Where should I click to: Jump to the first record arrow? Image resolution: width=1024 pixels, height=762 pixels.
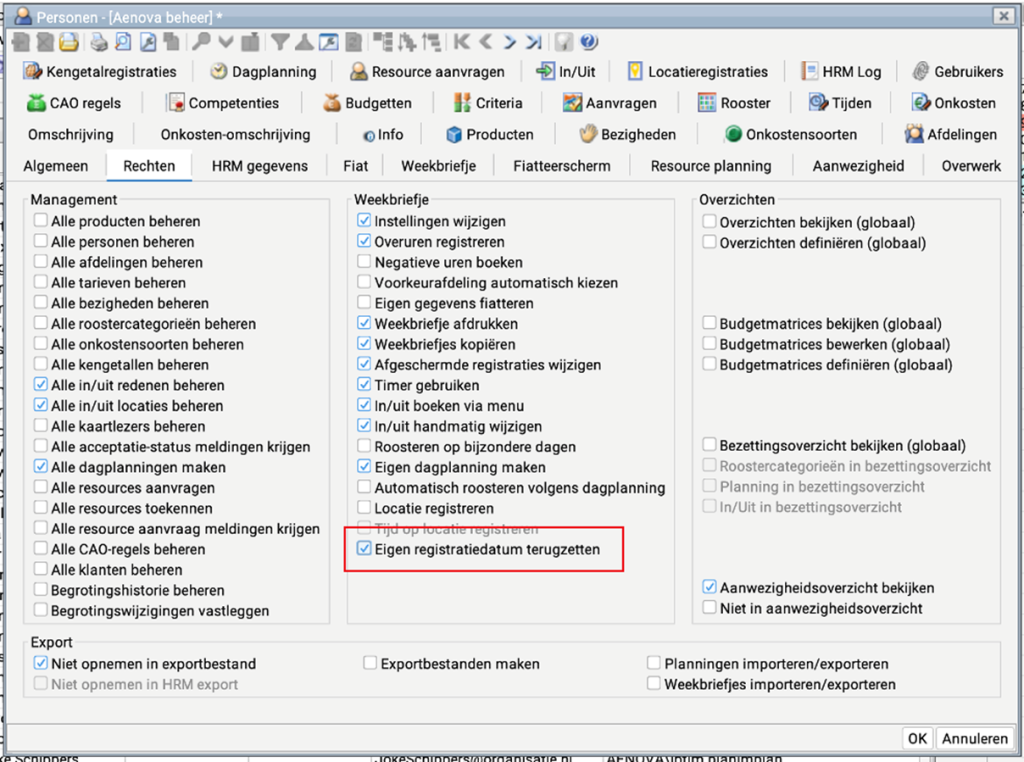461,42
